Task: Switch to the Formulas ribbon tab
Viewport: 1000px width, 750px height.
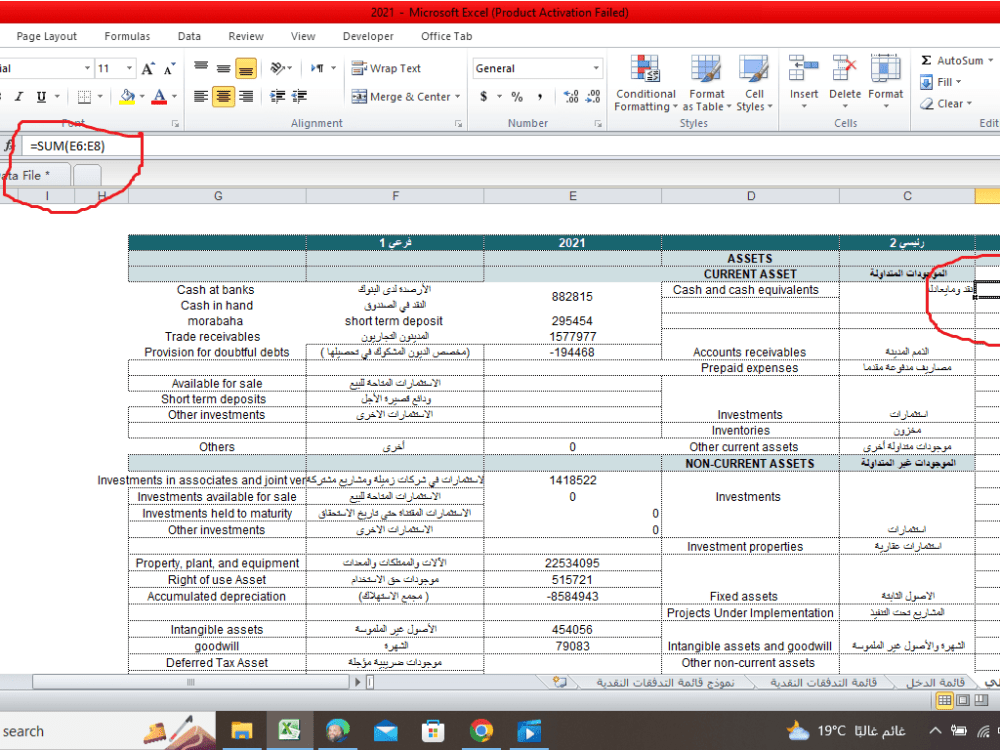Action: (x=127, y=36)
